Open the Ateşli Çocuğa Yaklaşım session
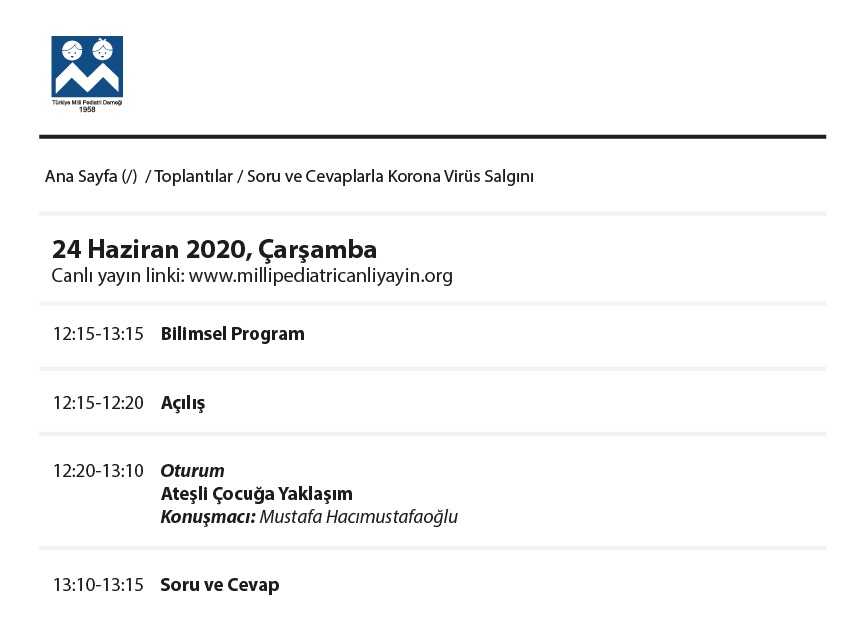The height and width of the screenshot is (623, 865). point(256,494)
